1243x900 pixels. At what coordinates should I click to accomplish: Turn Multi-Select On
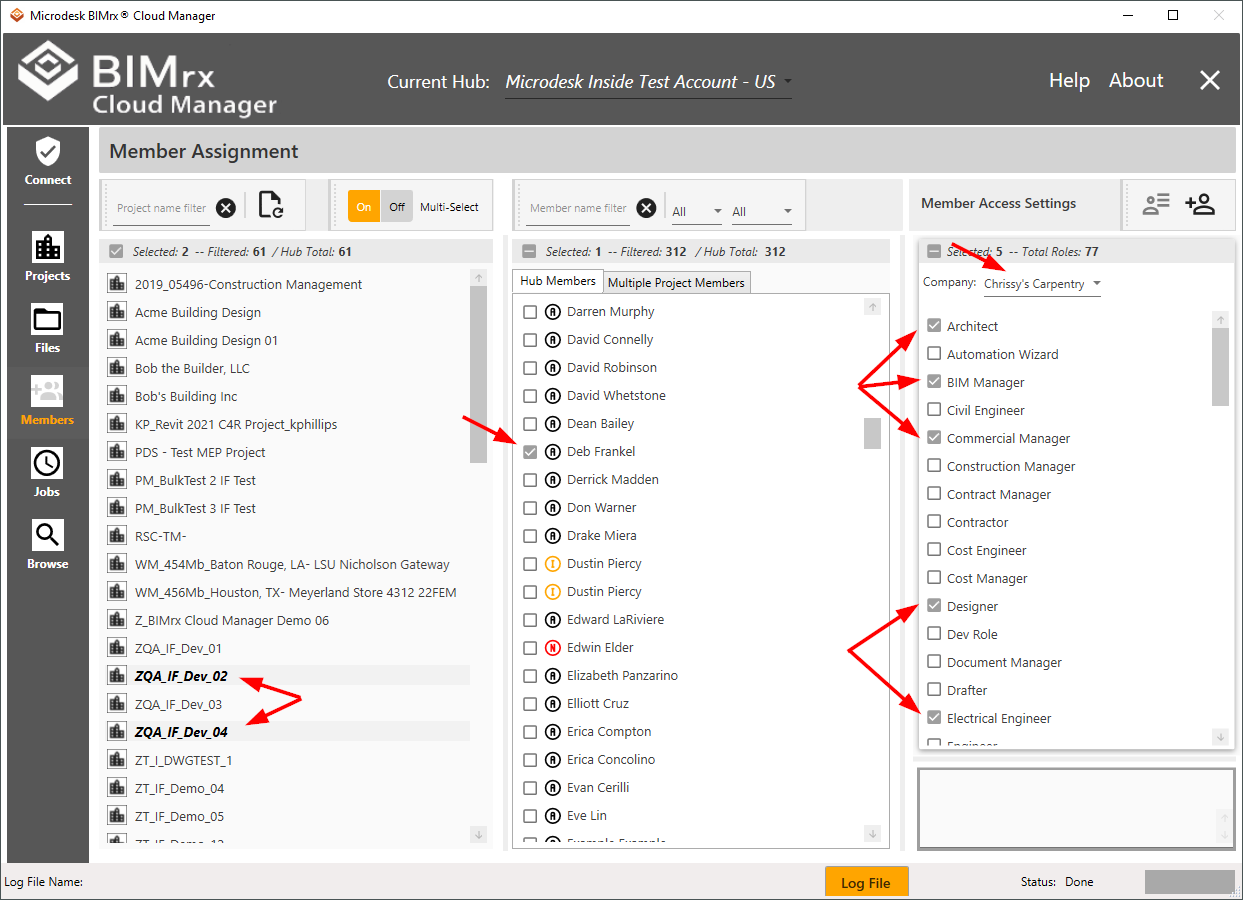(364, 207)
